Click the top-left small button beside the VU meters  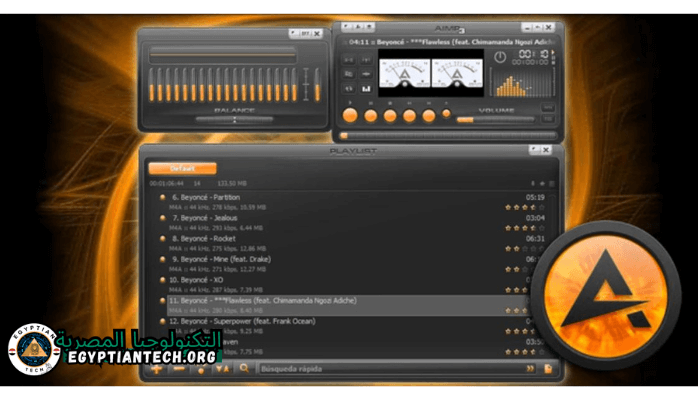[349, 59]
